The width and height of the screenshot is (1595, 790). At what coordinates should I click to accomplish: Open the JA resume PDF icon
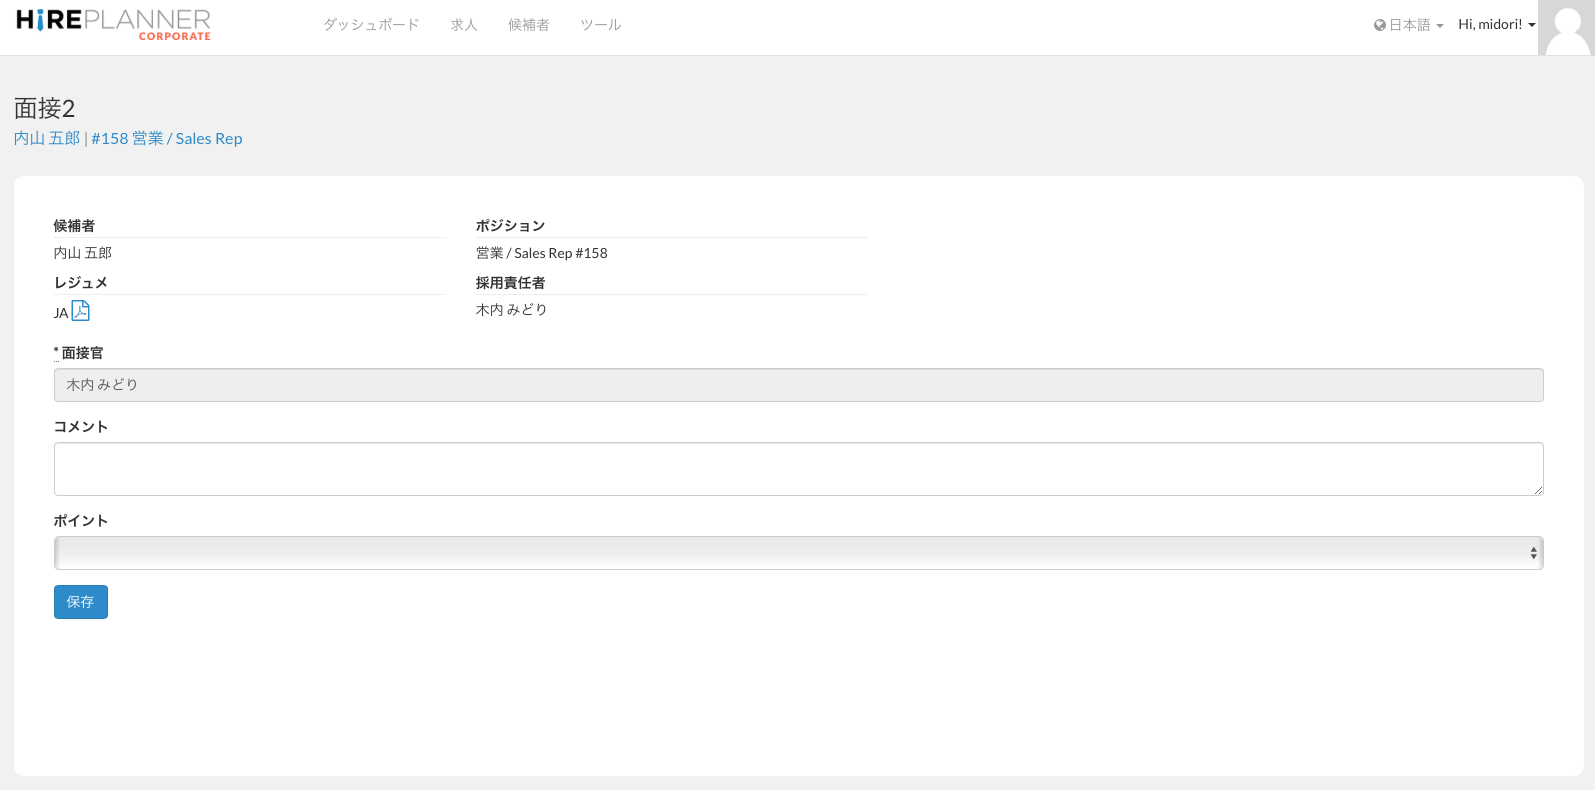pos(81,311)
